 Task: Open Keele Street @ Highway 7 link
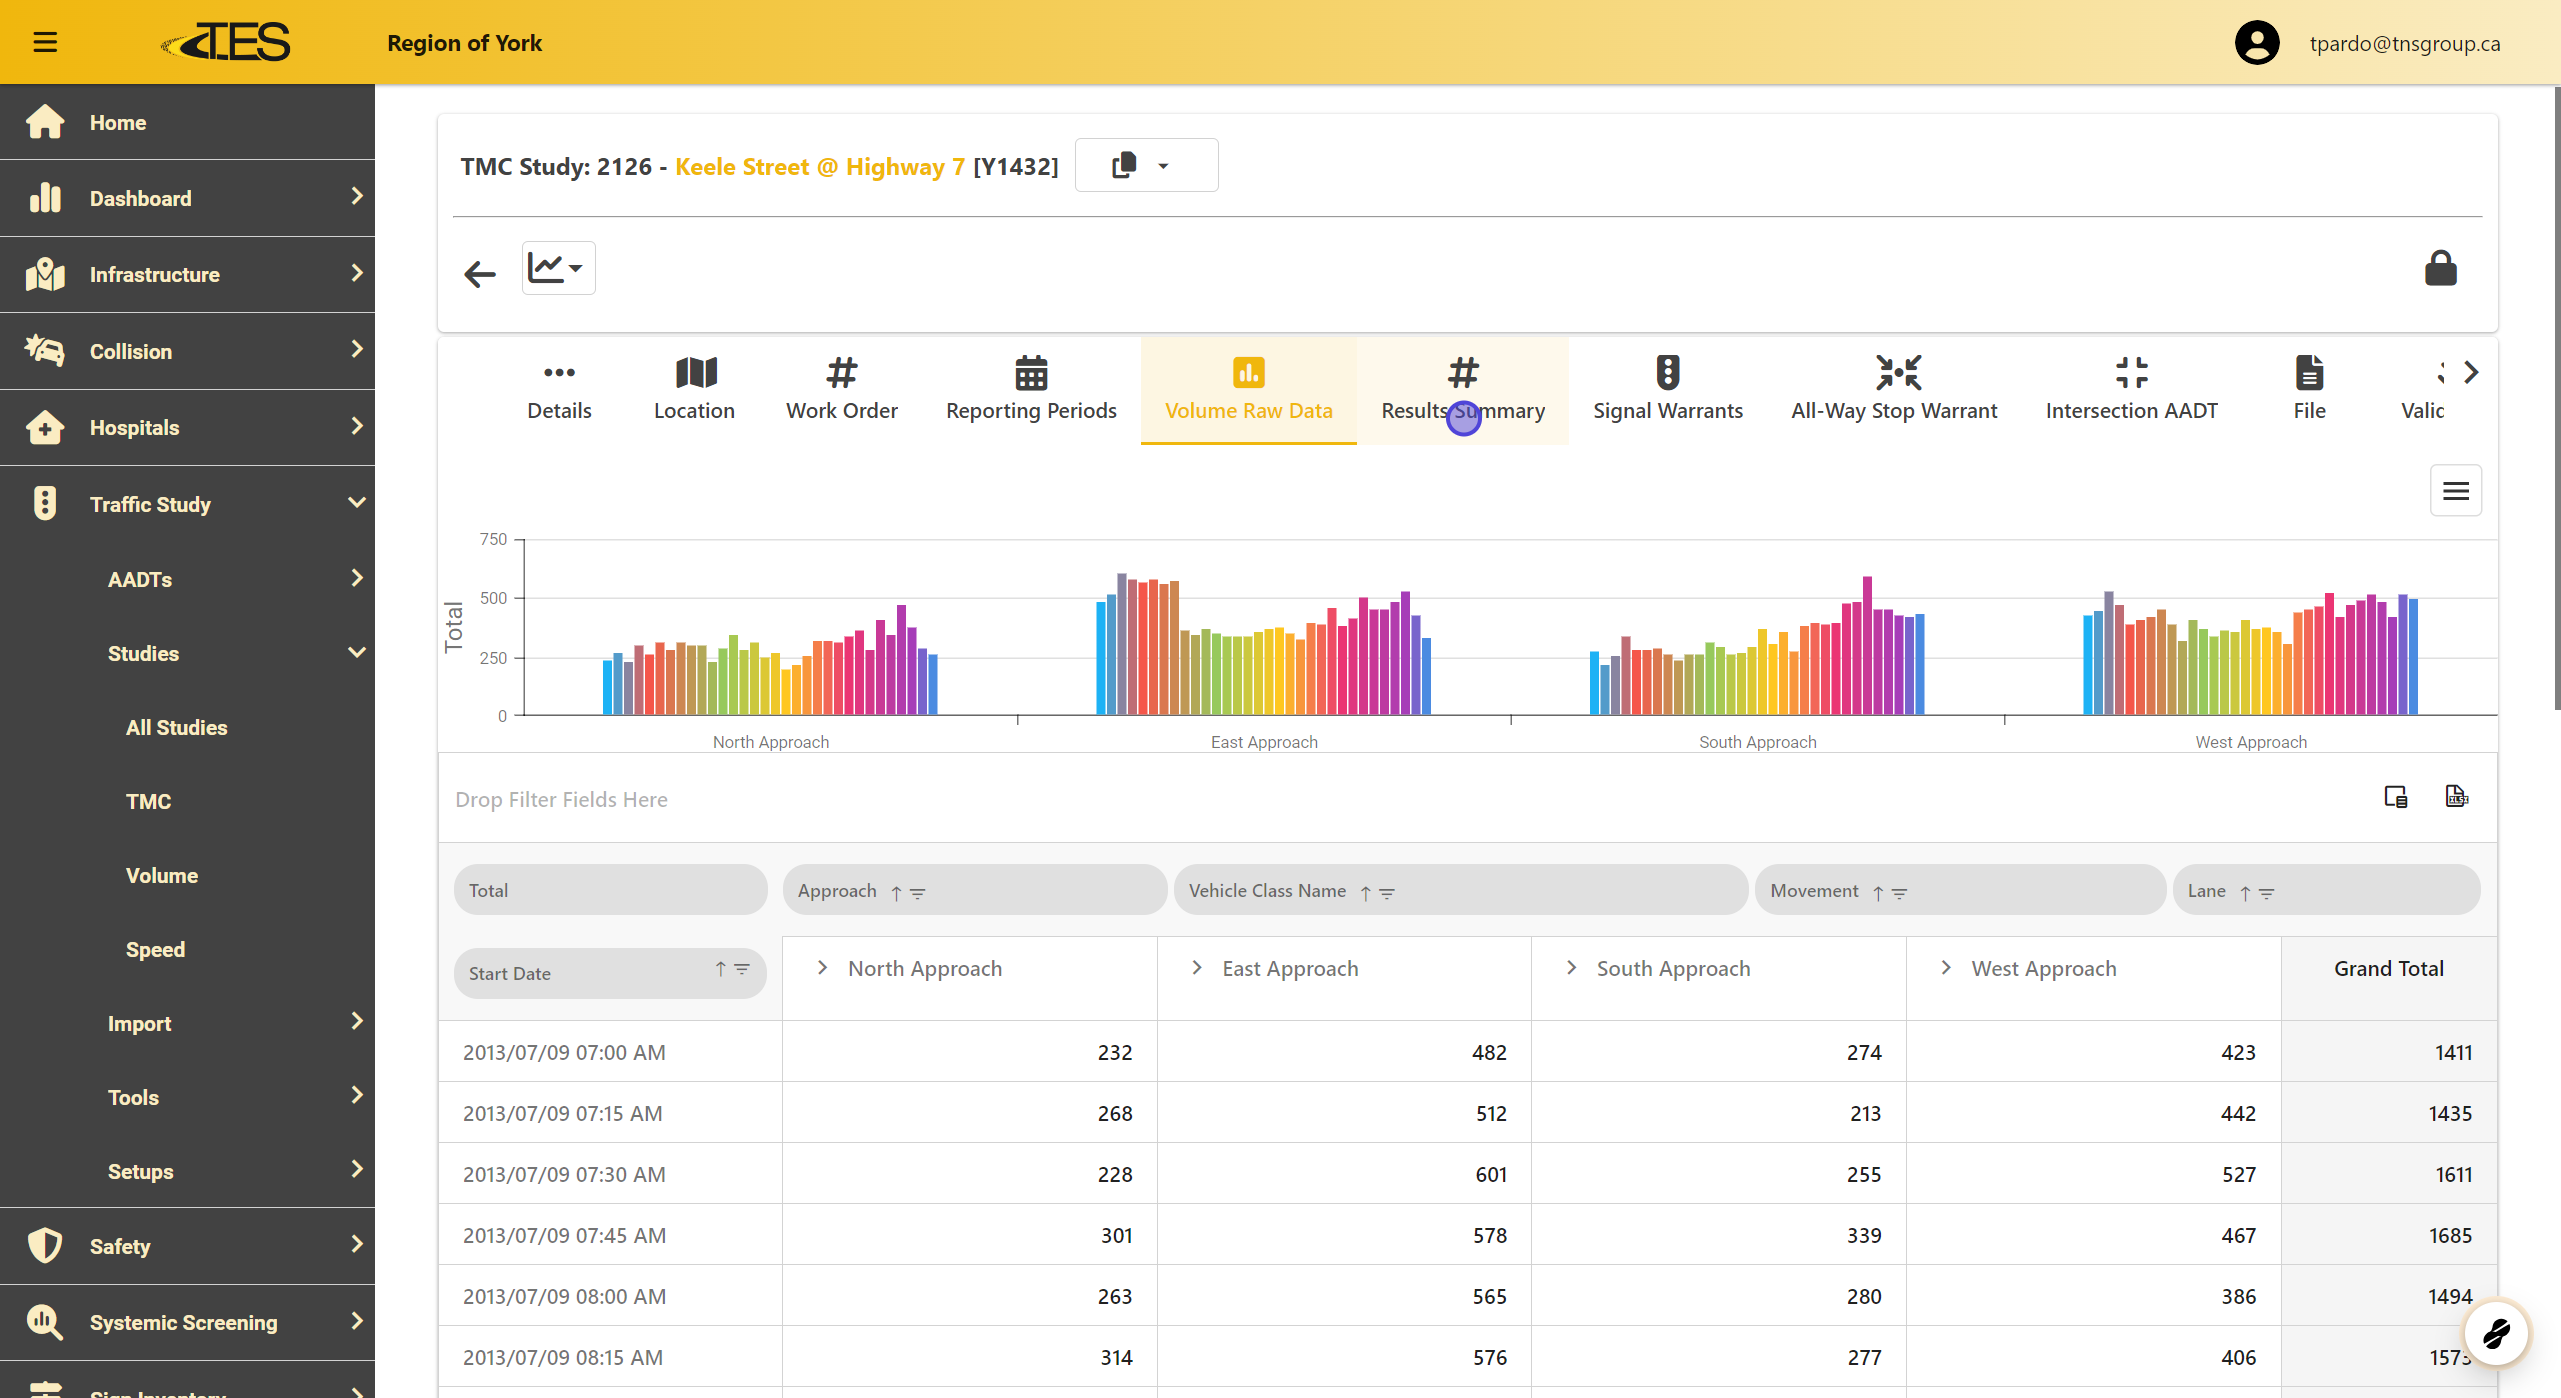coord(819,166)
